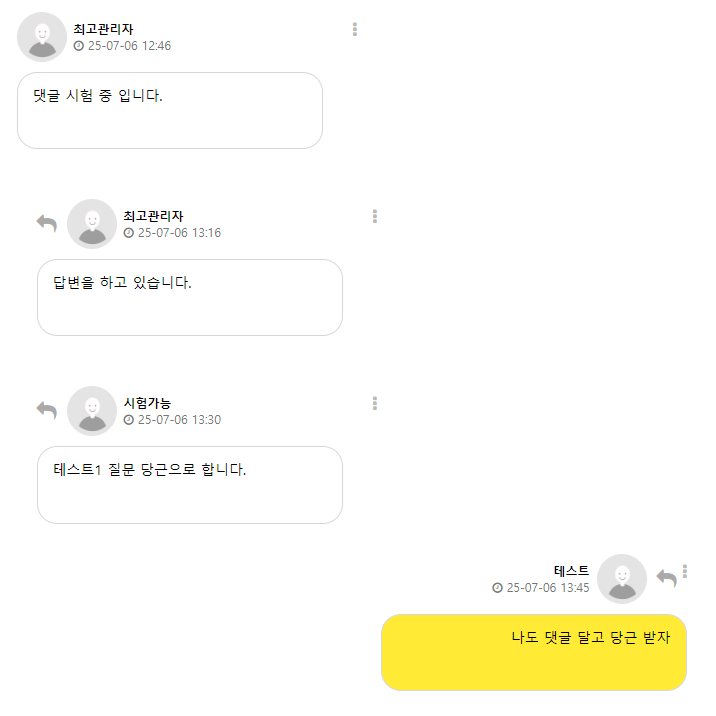Click the 답변을 하고 있습니다. reply bubble
Image resolution: width=716 pixels, height=716 pixels.
pyautogui.click(x=190, y=297)
